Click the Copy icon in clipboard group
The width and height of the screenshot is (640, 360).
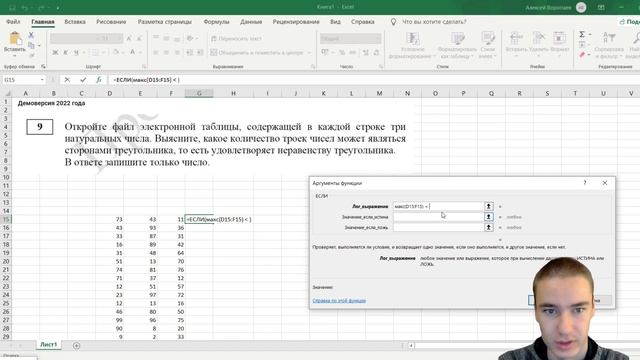coord(31,45)
